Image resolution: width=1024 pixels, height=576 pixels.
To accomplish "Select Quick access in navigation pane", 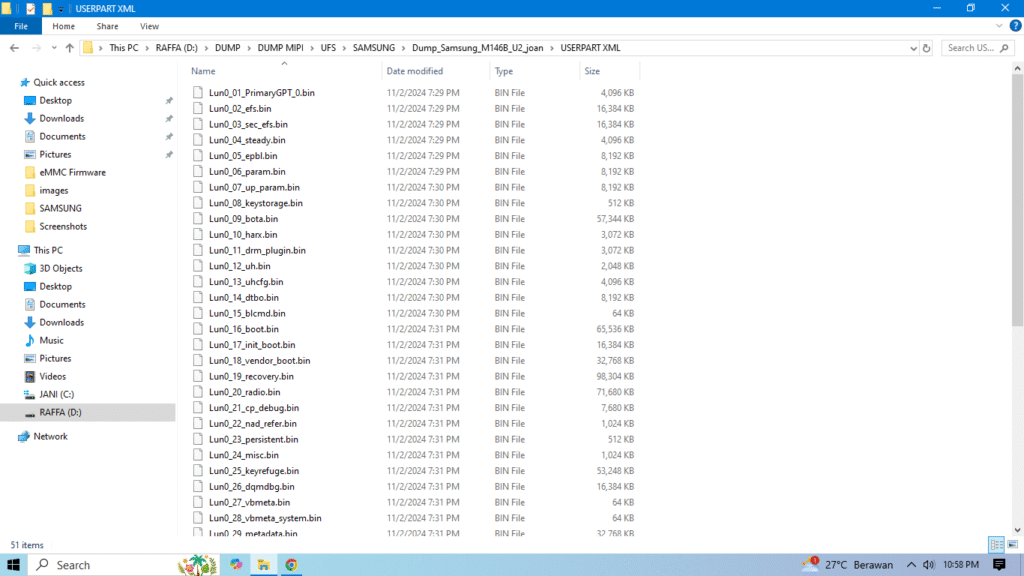I will [59, 82].
